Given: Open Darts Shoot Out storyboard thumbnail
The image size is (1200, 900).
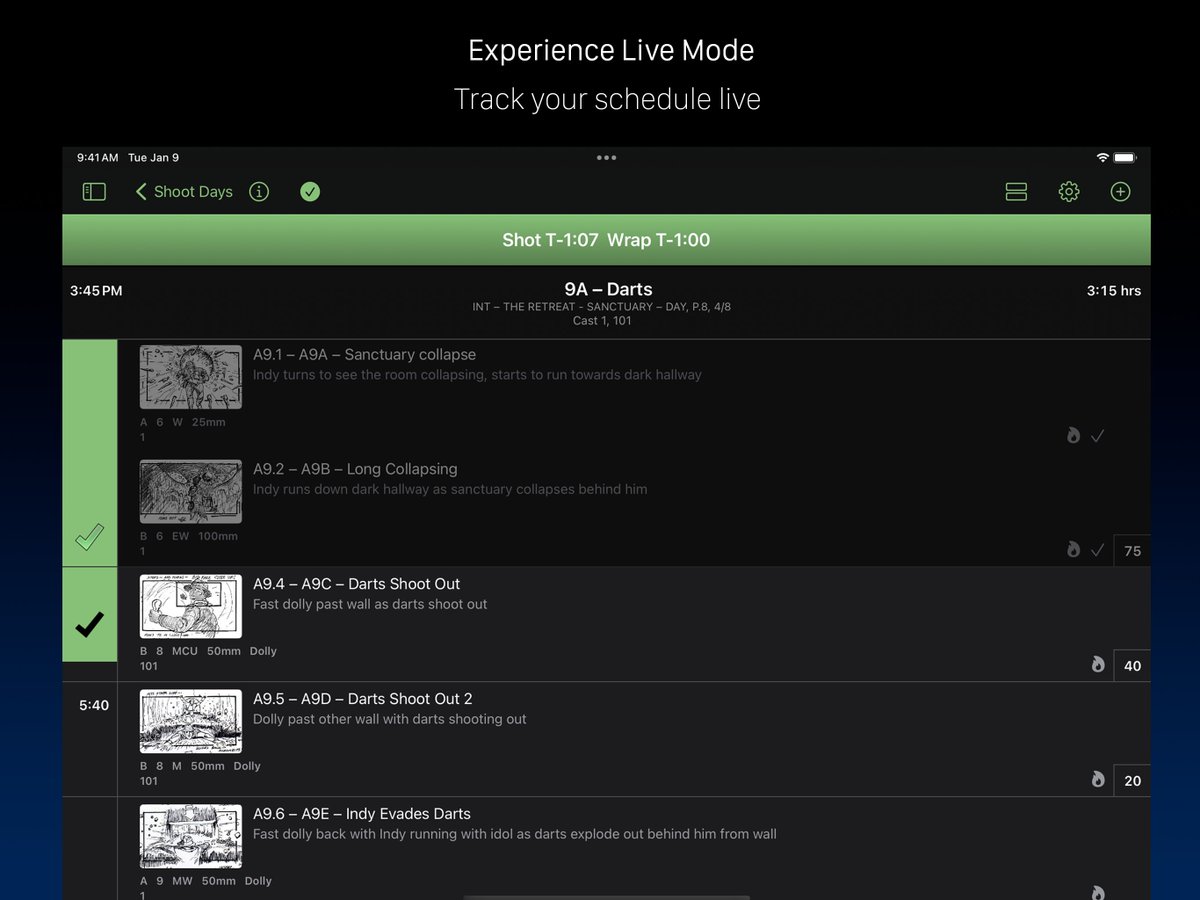Looking at the screenshot, I should [191, 607].
